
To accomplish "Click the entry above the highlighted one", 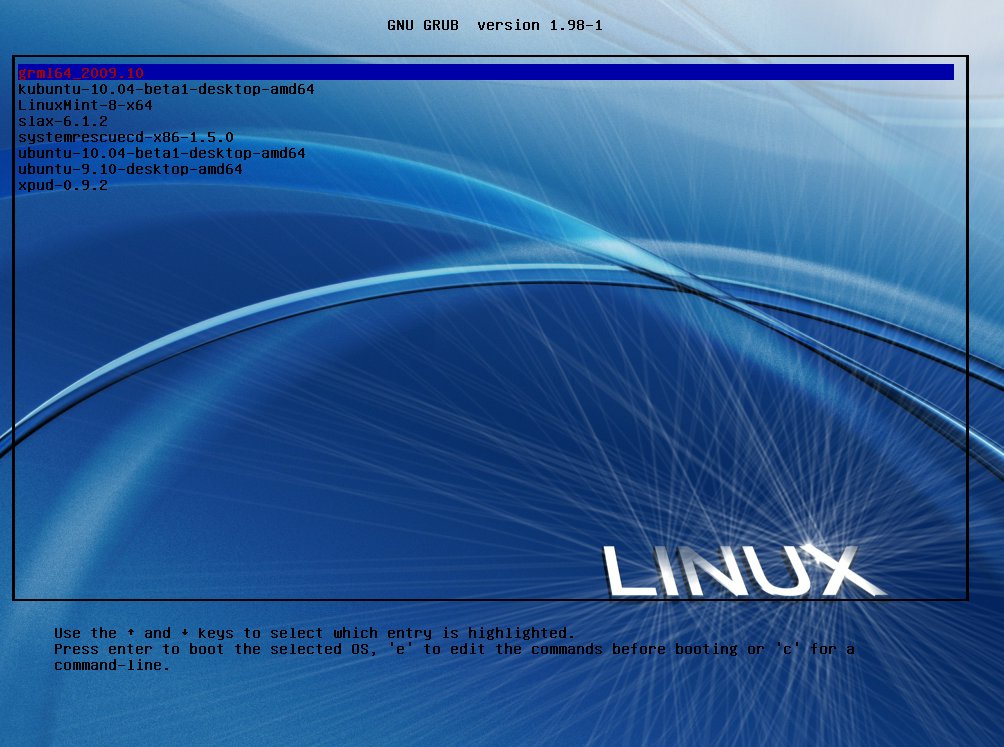I will point(62,185).
